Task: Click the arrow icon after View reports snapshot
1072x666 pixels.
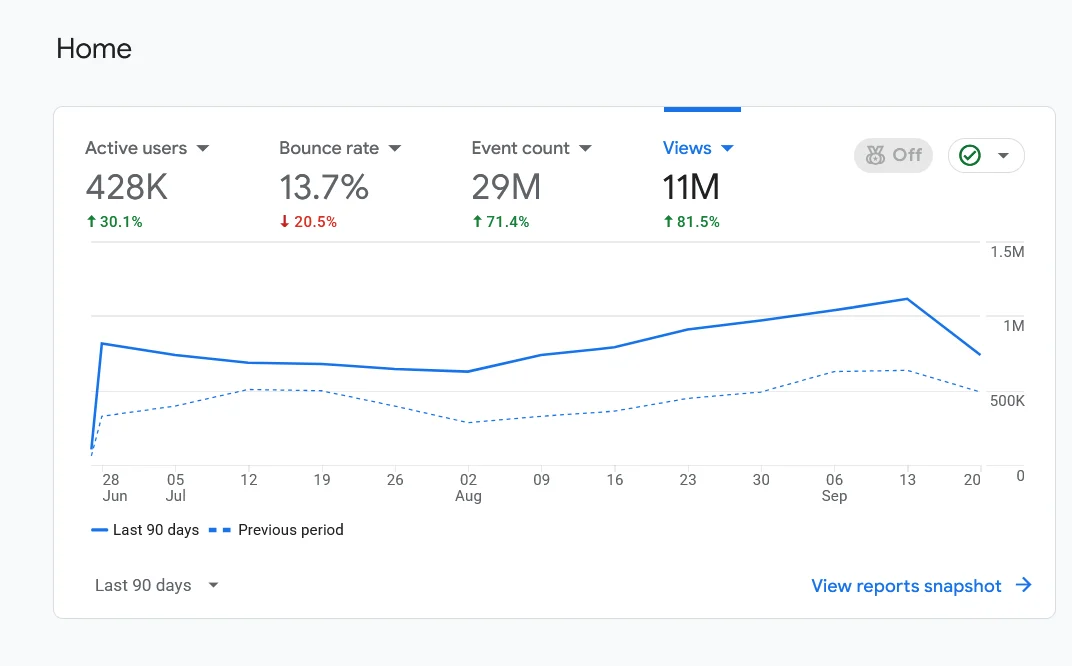Action: [x=1023, y=585]
